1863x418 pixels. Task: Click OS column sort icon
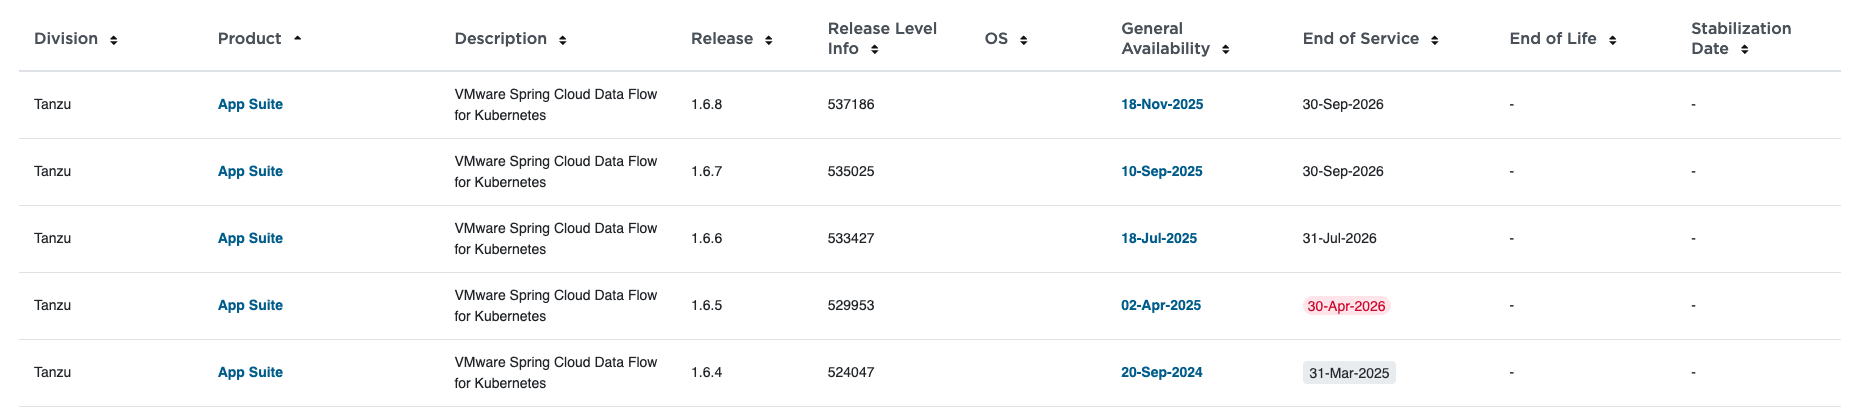pos(1024,40)
